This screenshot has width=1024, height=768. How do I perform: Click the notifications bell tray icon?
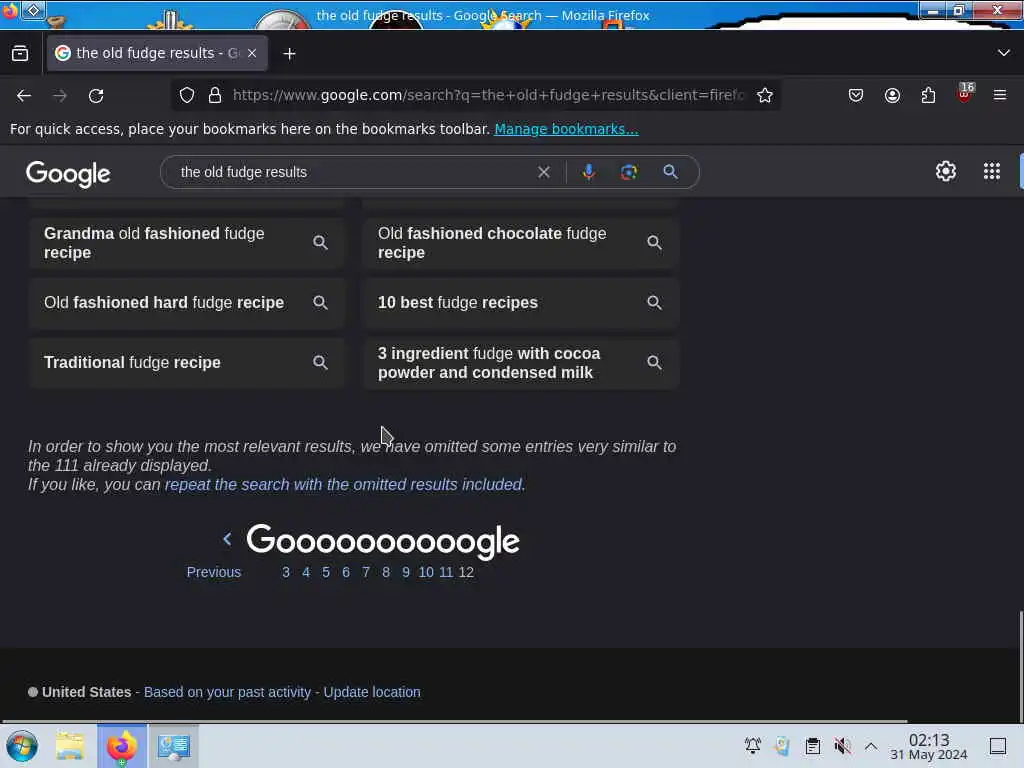point(752,746)
